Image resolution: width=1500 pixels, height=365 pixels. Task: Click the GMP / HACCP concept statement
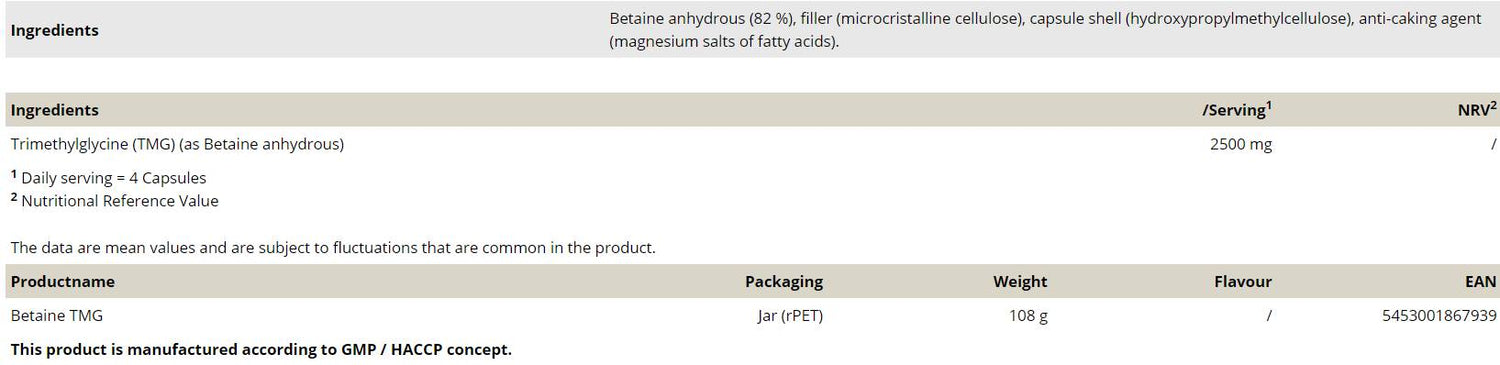(x=261, y=350)
